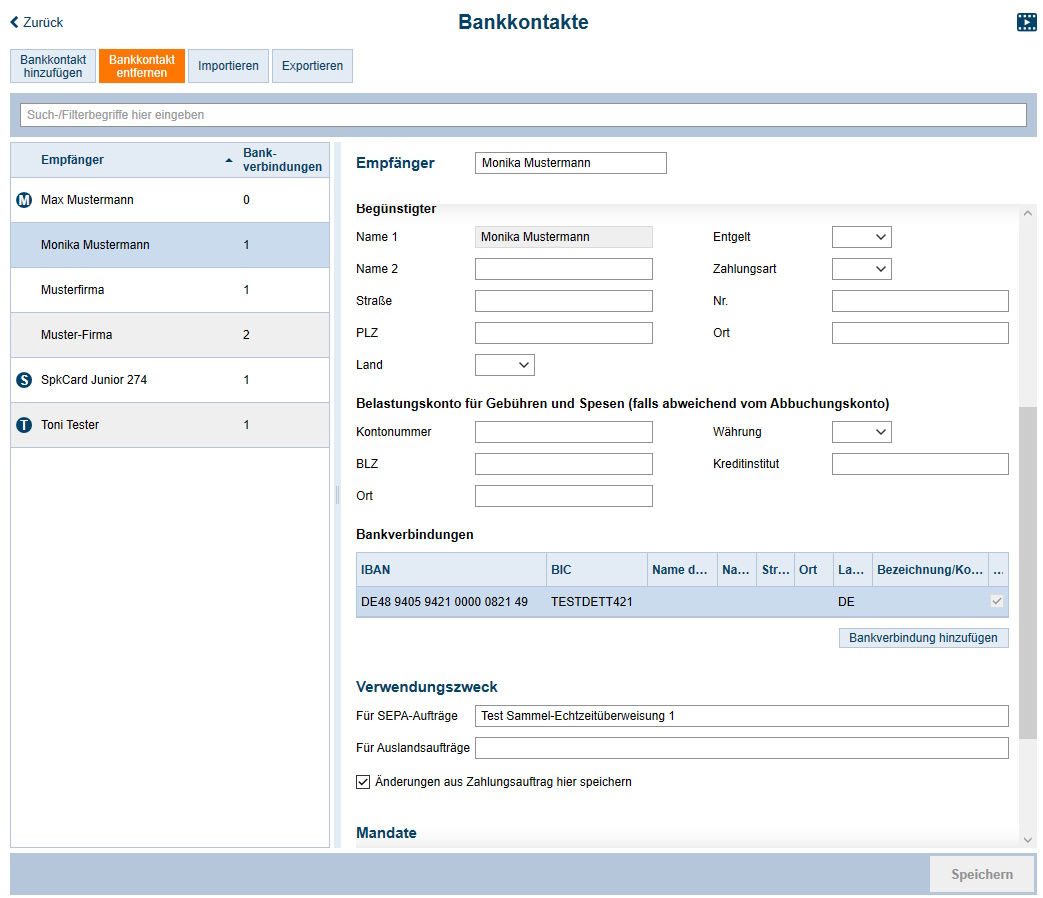The width and height of the screenshot is (1043, 898).
Task: Click the scrollbar down arrow
Action: [1028, 840]
